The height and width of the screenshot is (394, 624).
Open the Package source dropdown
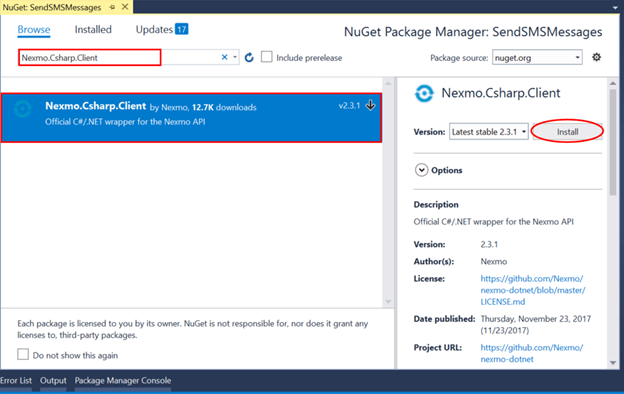pyautogui.click(x=537, y=58)
